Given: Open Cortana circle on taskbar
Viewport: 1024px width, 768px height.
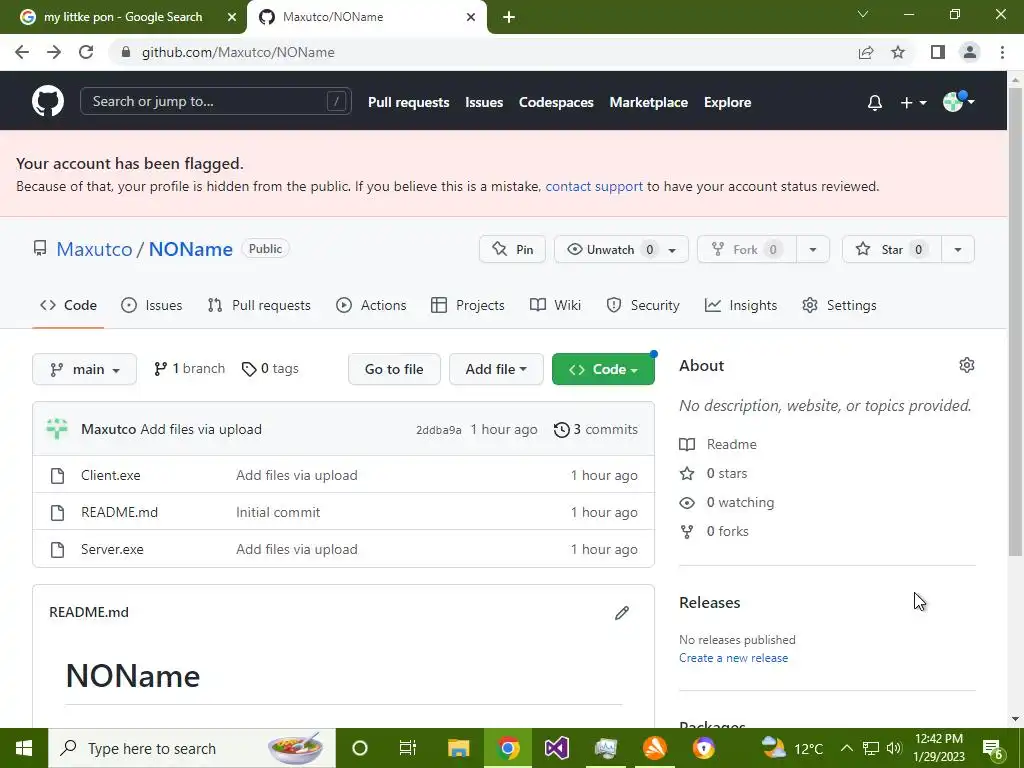Looking at the screenshot, I should (x=360, y=748).
